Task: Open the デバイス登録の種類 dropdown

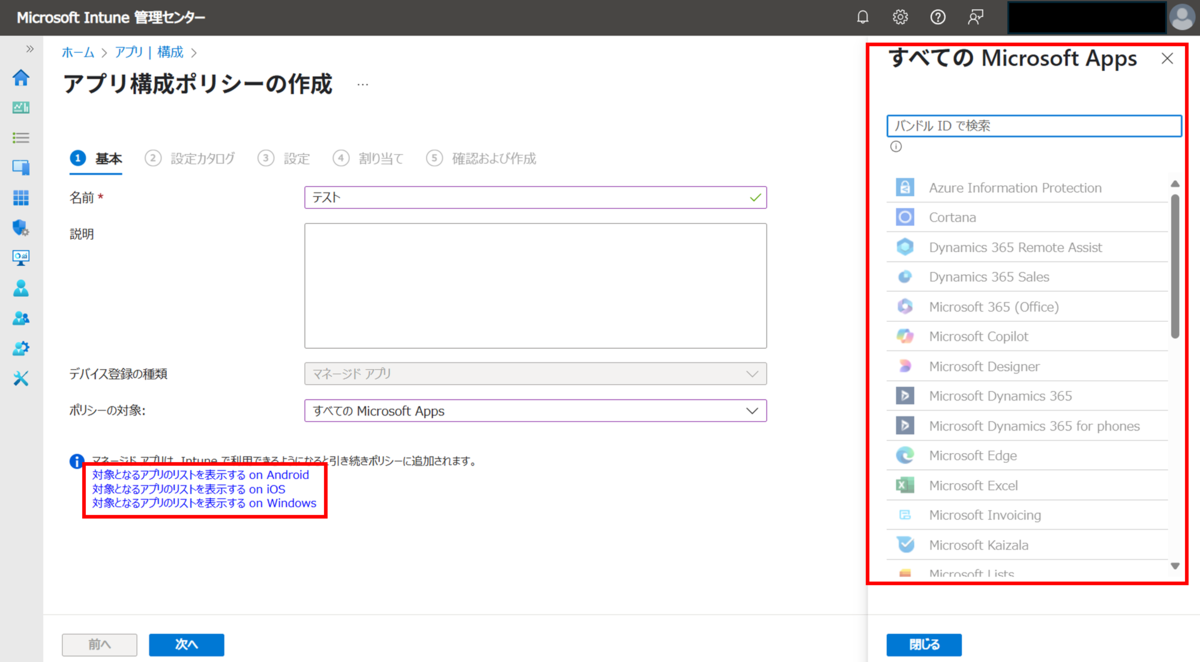Action: coord(535,374)
